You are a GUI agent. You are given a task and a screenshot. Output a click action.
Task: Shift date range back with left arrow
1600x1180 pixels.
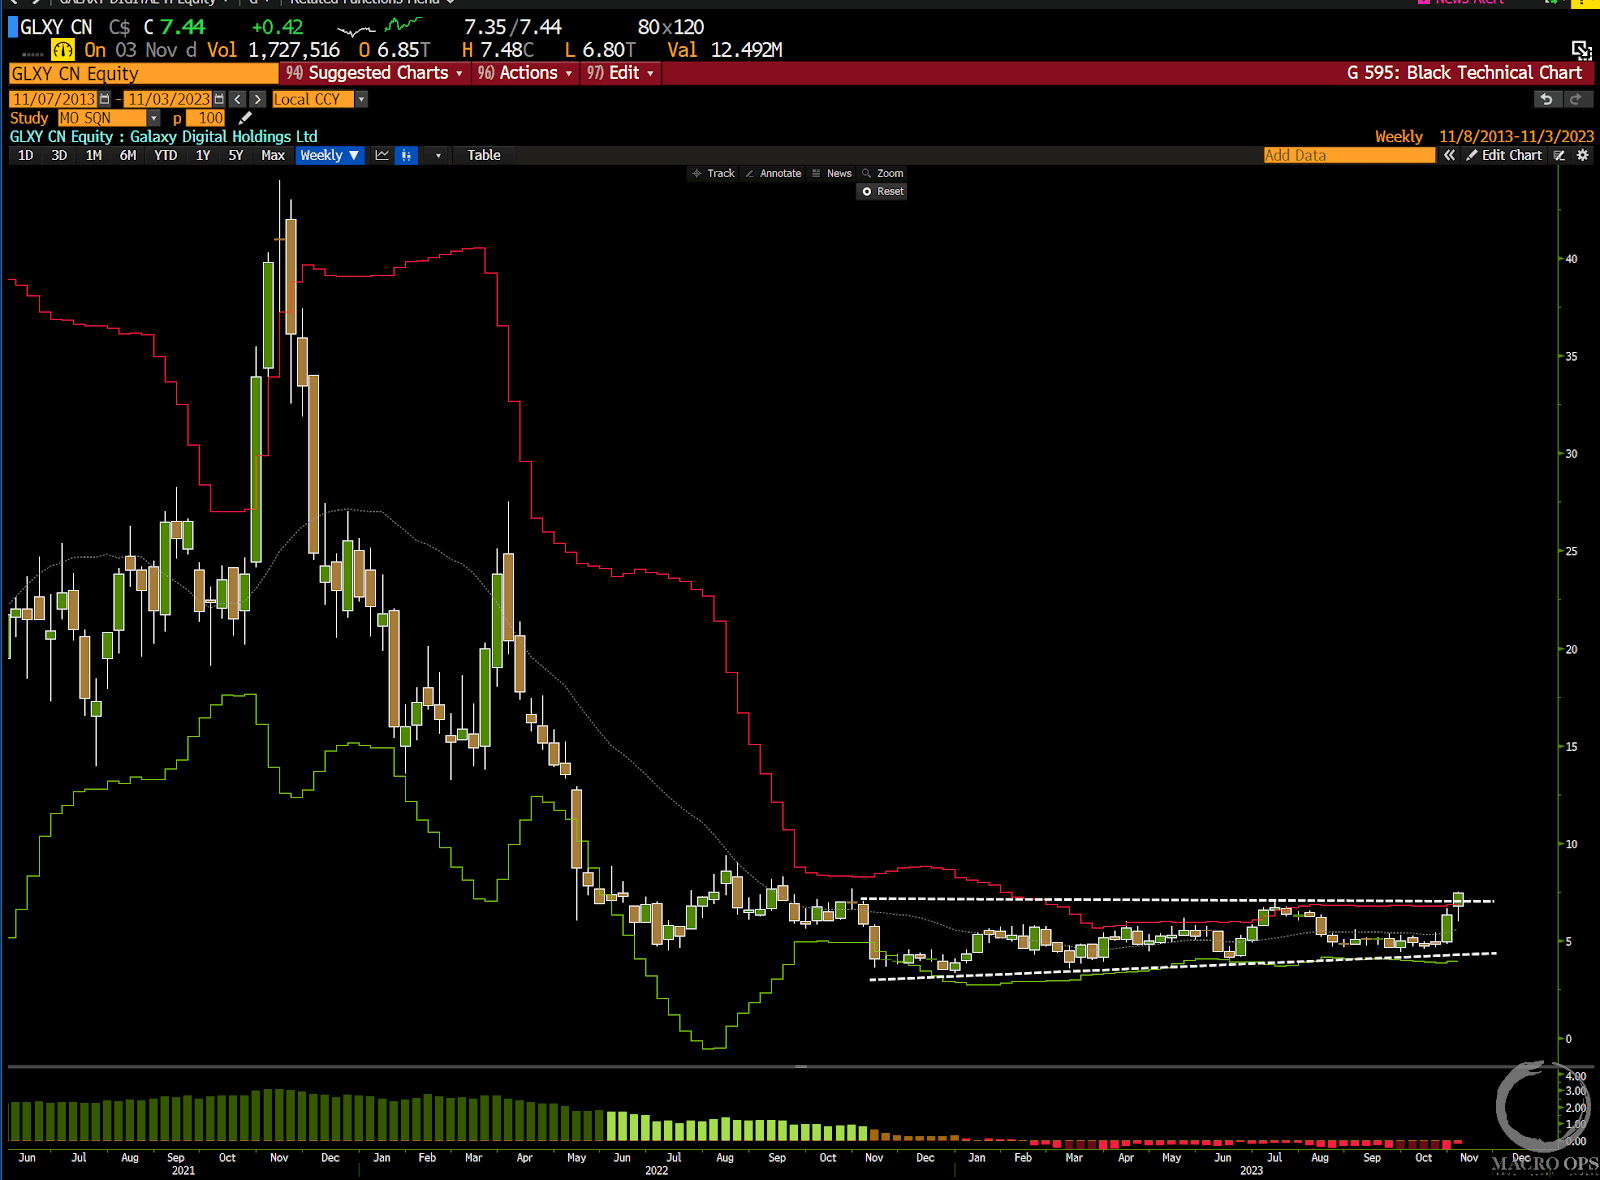(237, 99)
